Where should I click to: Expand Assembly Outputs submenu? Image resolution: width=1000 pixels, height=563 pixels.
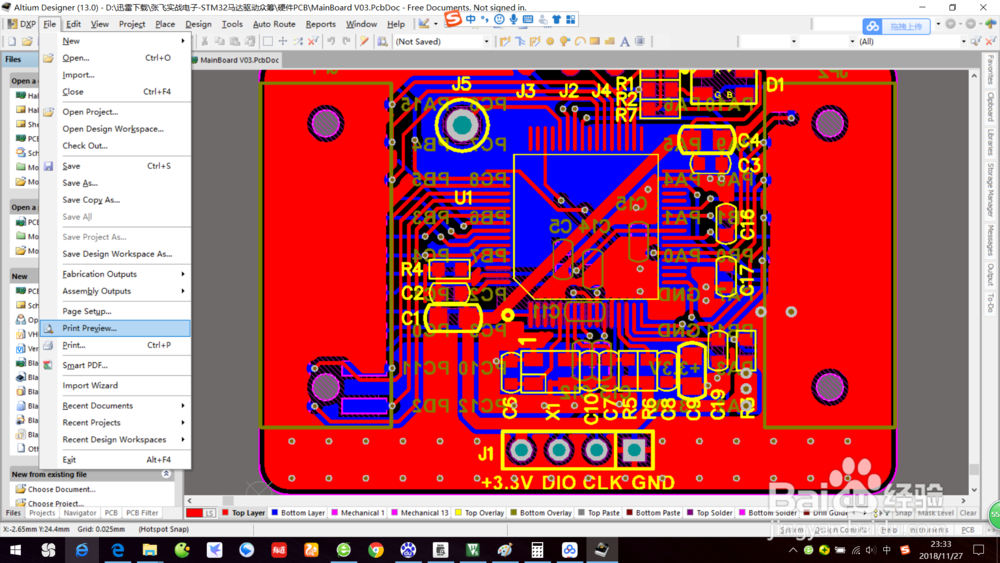pos(183,291)
